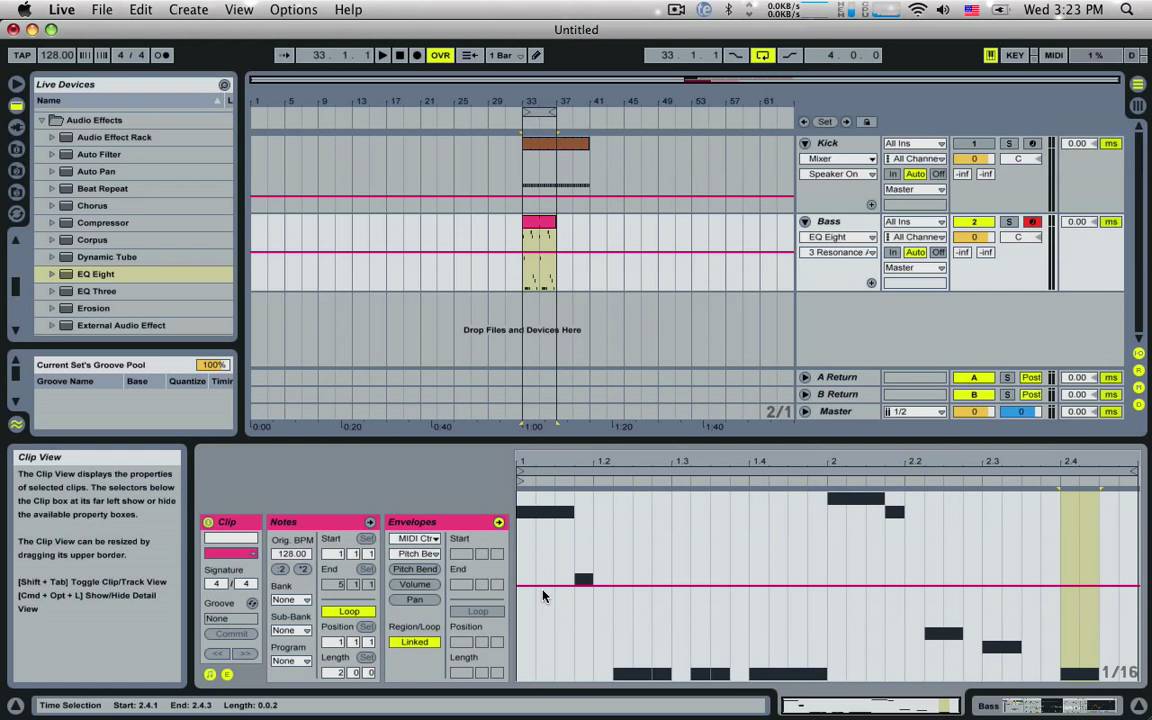Open the File menu

[101, 10]
